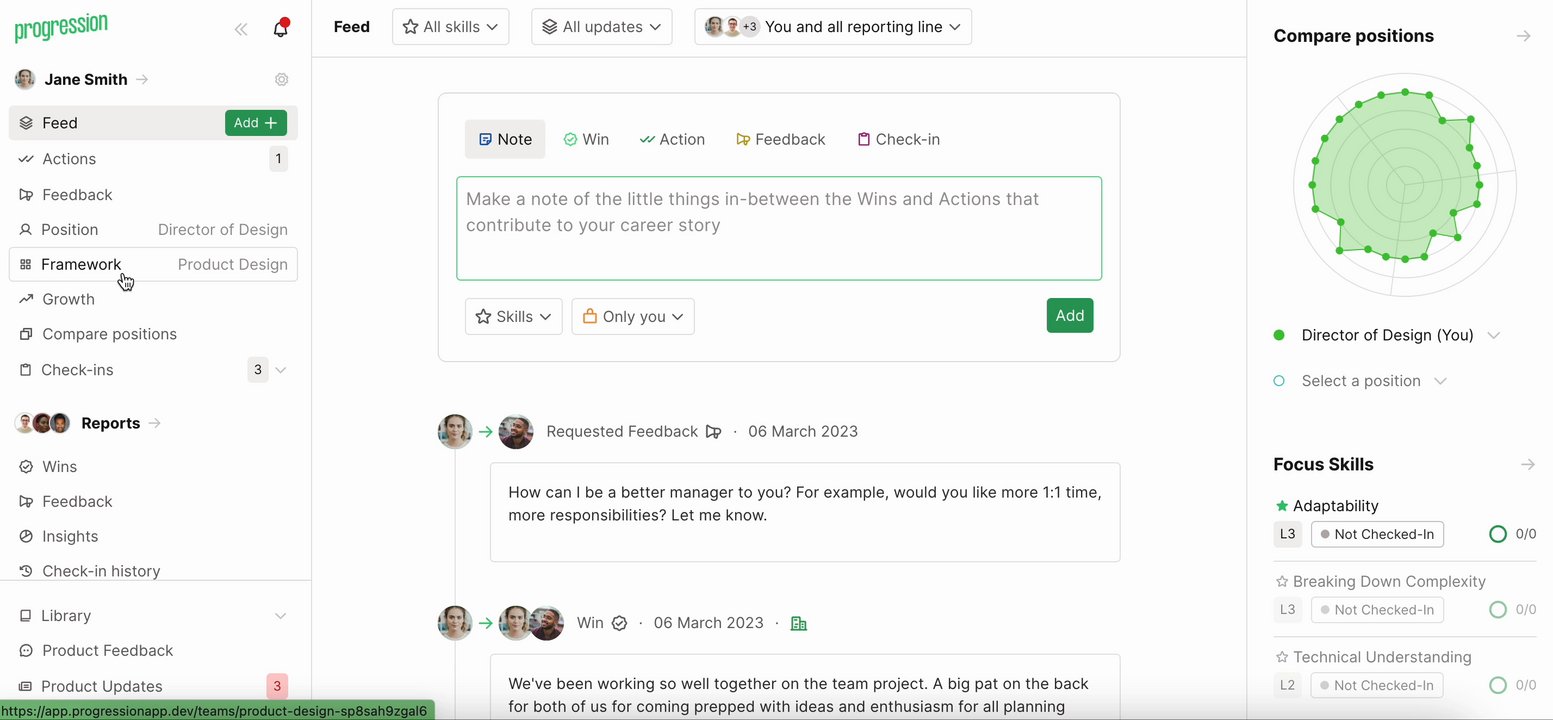Click the green Add button under note
The width and height of the screenshot is (1553, 720).
1069,316
